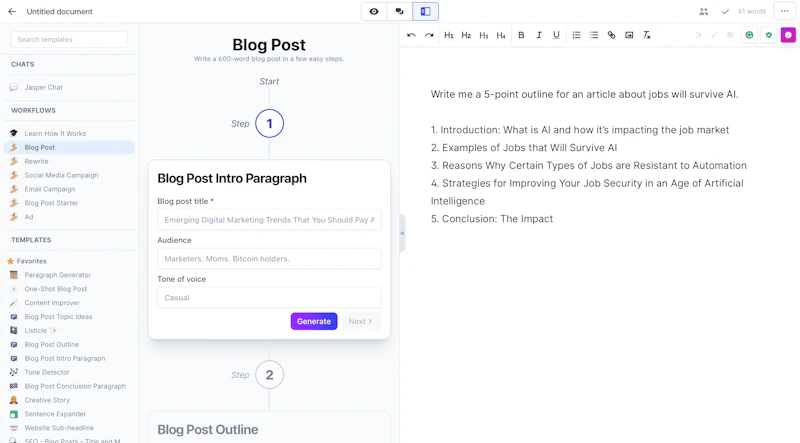
Task: Switch to chat mode view
Action: tap(399, 11)
